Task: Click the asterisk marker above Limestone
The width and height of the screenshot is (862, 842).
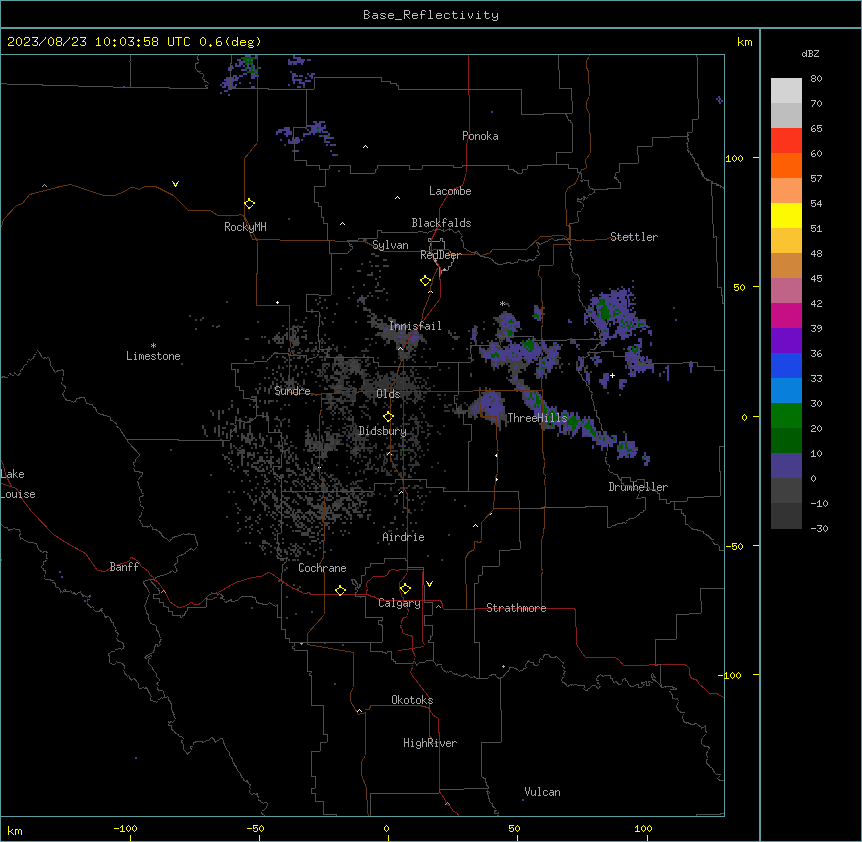Action: coord(153,346)
